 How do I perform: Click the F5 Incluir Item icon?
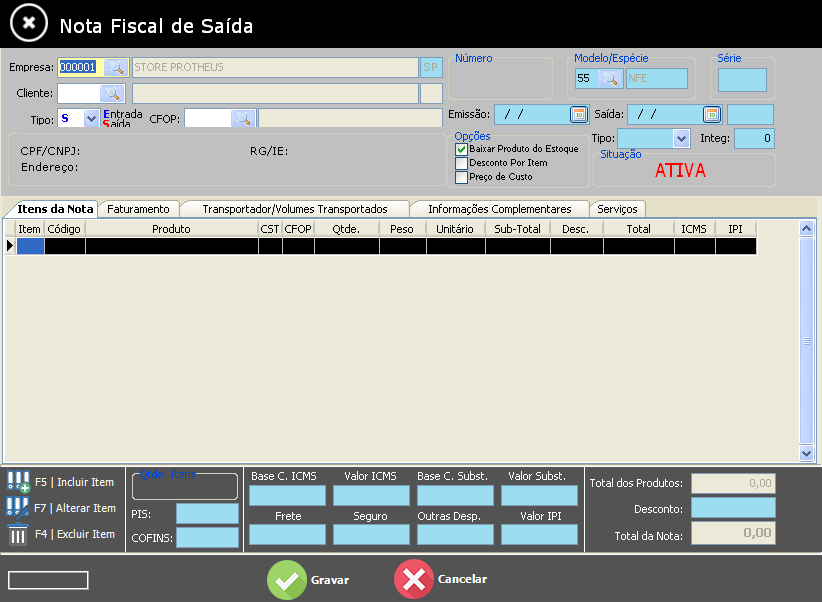pos(18,482)
